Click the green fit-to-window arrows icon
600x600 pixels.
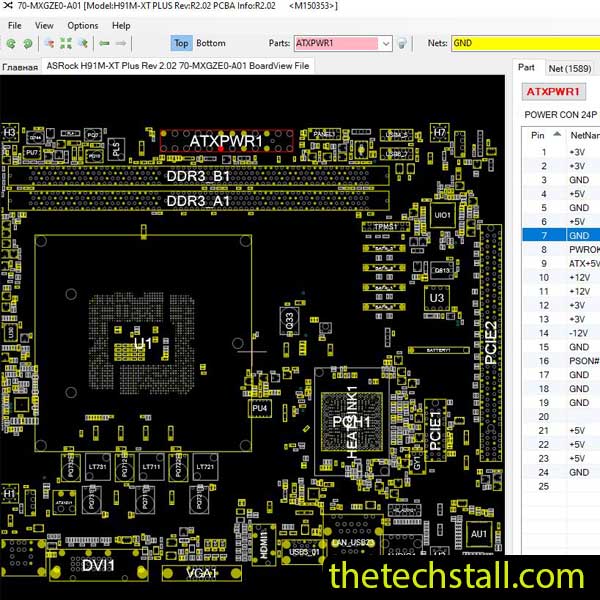(x=66, y=43)
